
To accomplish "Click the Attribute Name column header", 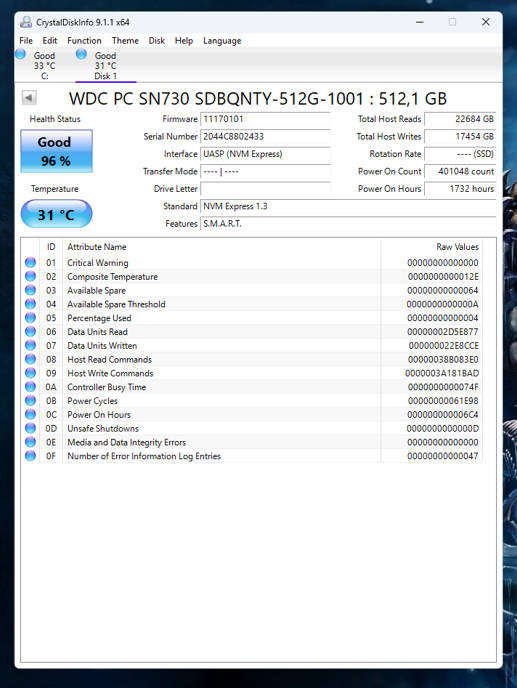I will (x=222, y=247).
